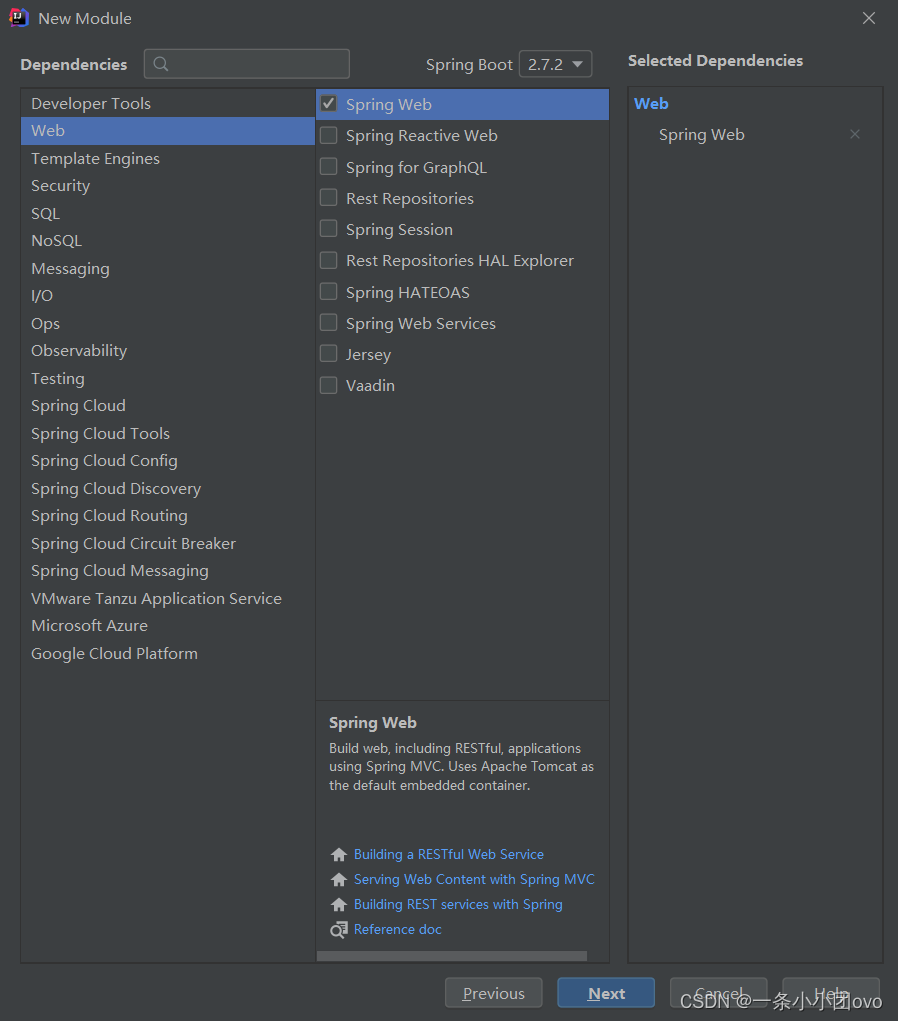Select the NoSQL category
Screen dimensions: 898x1021
point(56,240)
